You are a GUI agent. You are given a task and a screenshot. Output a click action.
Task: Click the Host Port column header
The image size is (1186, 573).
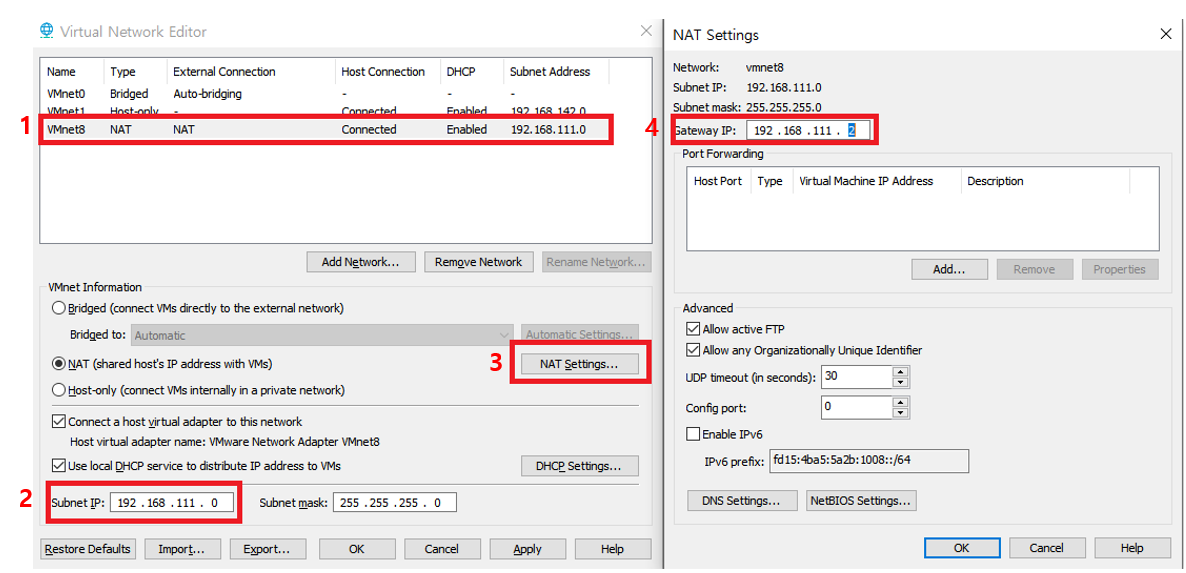tap(719, 181)
